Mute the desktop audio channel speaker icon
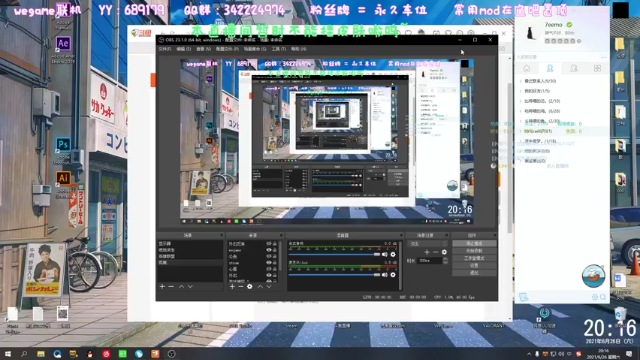This screenshot has height=360, width=640. 384,254
